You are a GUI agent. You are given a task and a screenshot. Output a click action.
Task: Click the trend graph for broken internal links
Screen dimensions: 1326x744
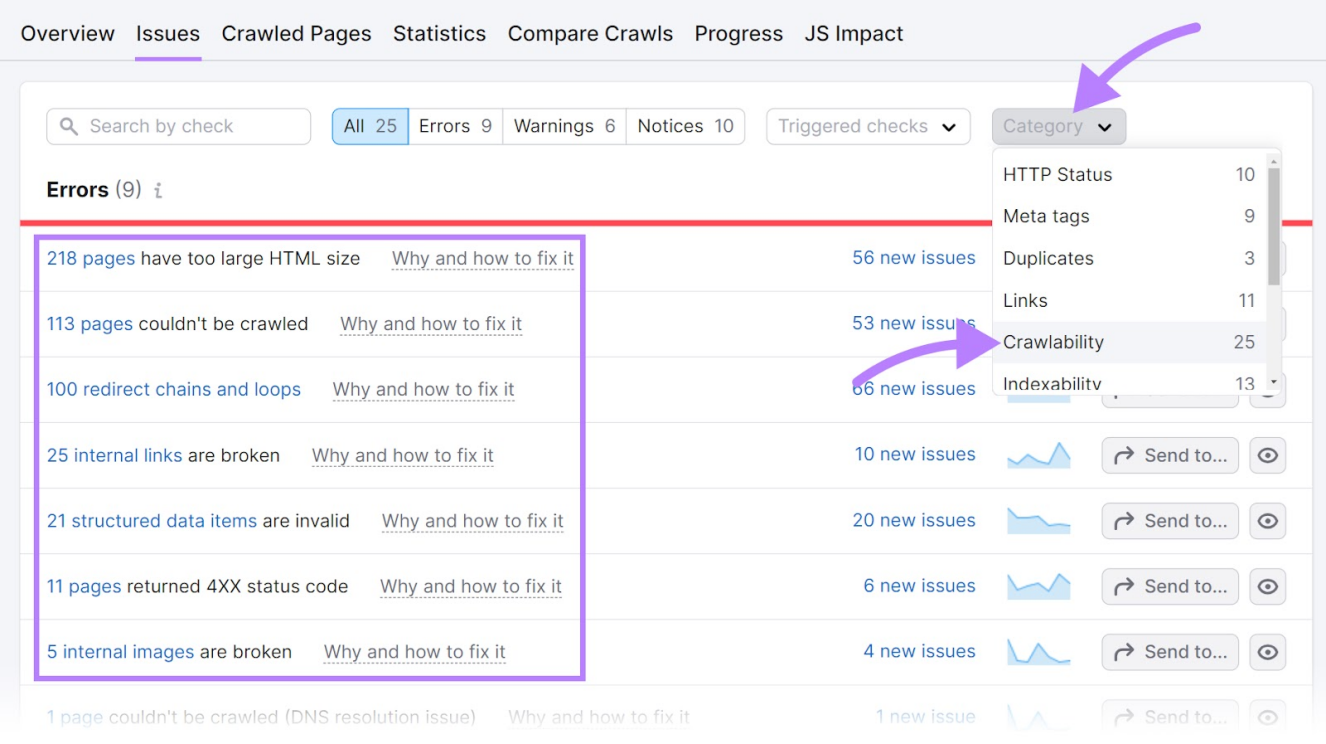click(1038, 456)
